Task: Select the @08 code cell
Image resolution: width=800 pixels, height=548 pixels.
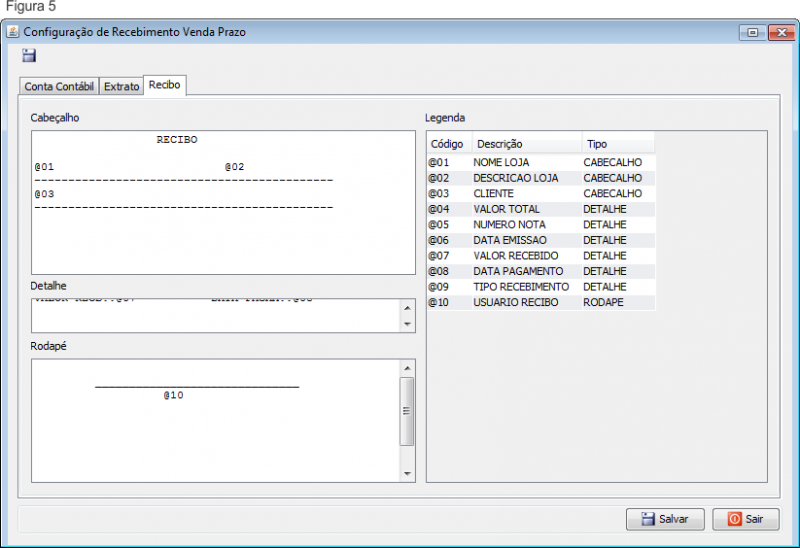Action: point(449,271)
